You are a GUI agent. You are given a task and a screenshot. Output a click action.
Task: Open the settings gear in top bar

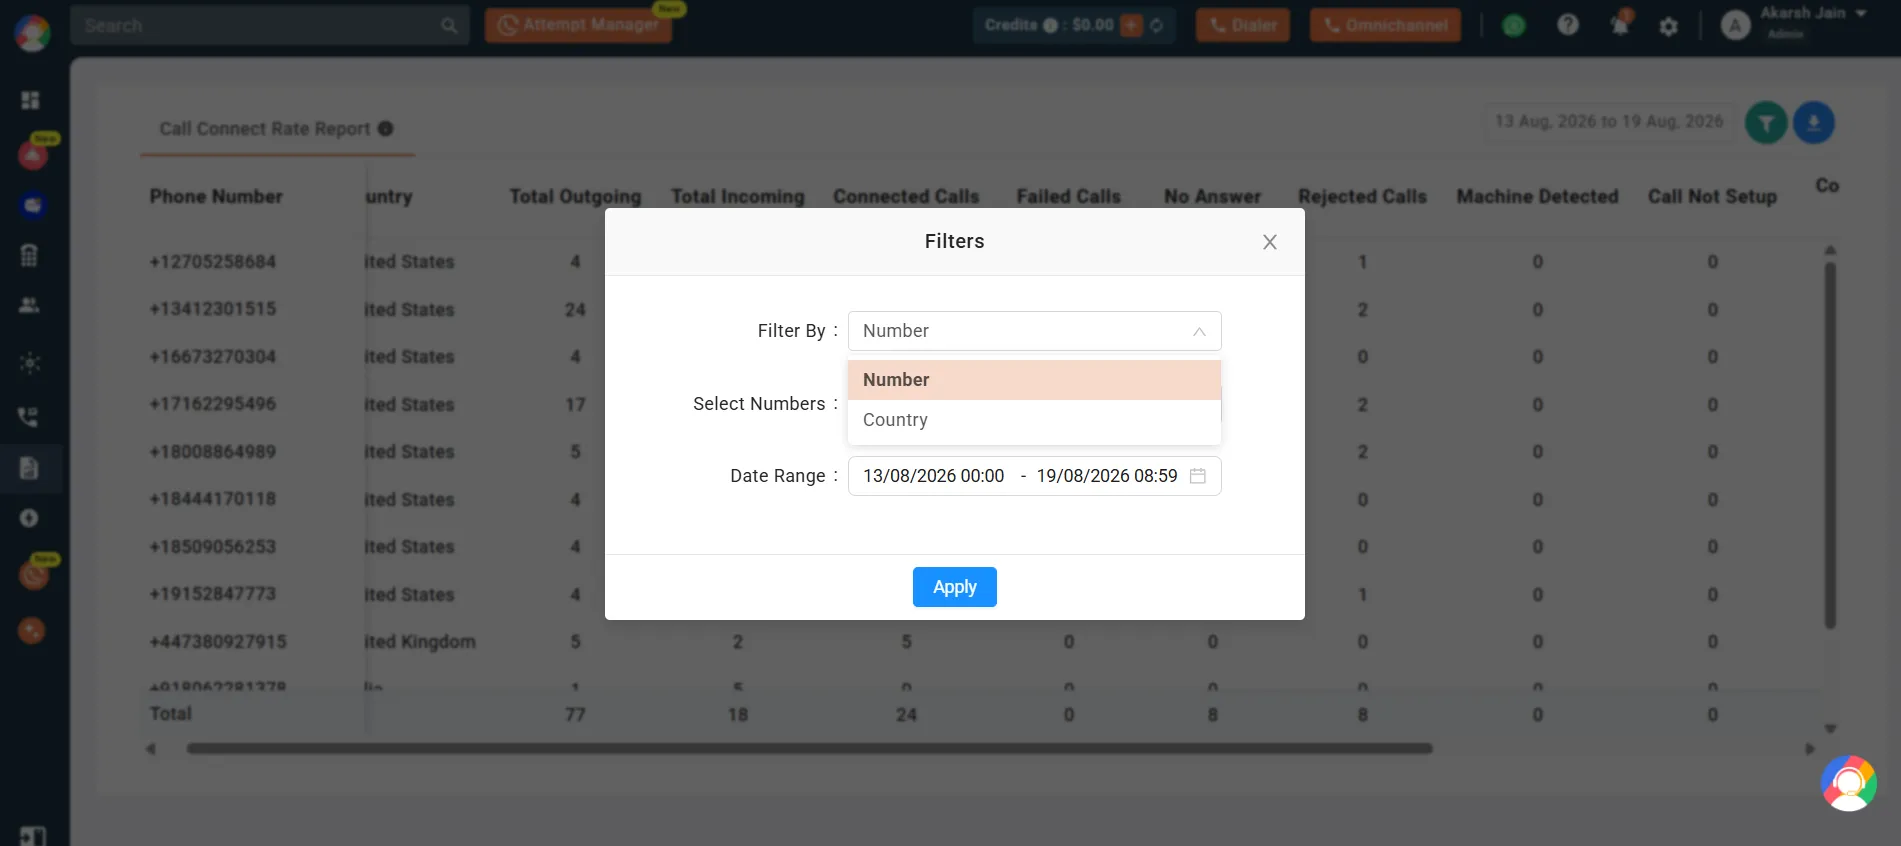(1668, 27)
